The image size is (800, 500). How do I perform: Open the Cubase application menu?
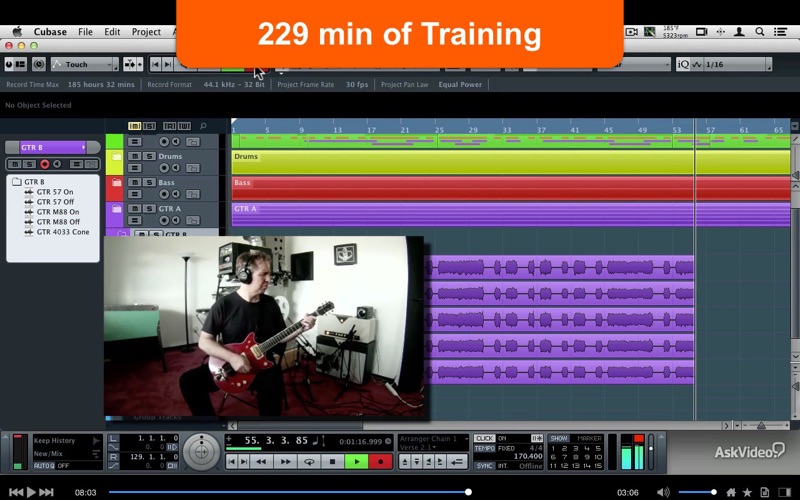(50, 32)
